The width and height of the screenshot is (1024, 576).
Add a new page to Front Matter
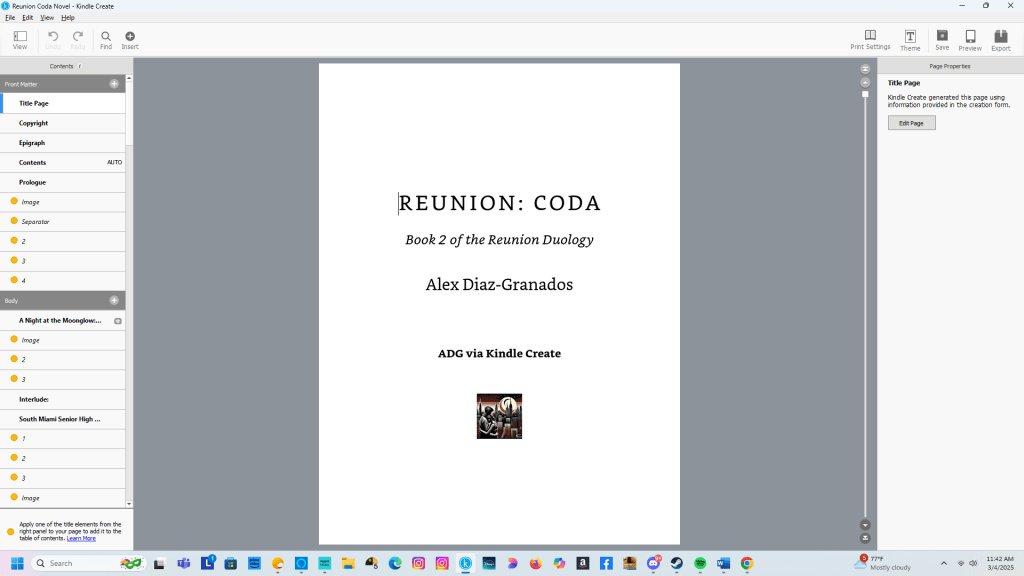coord(115,84)
